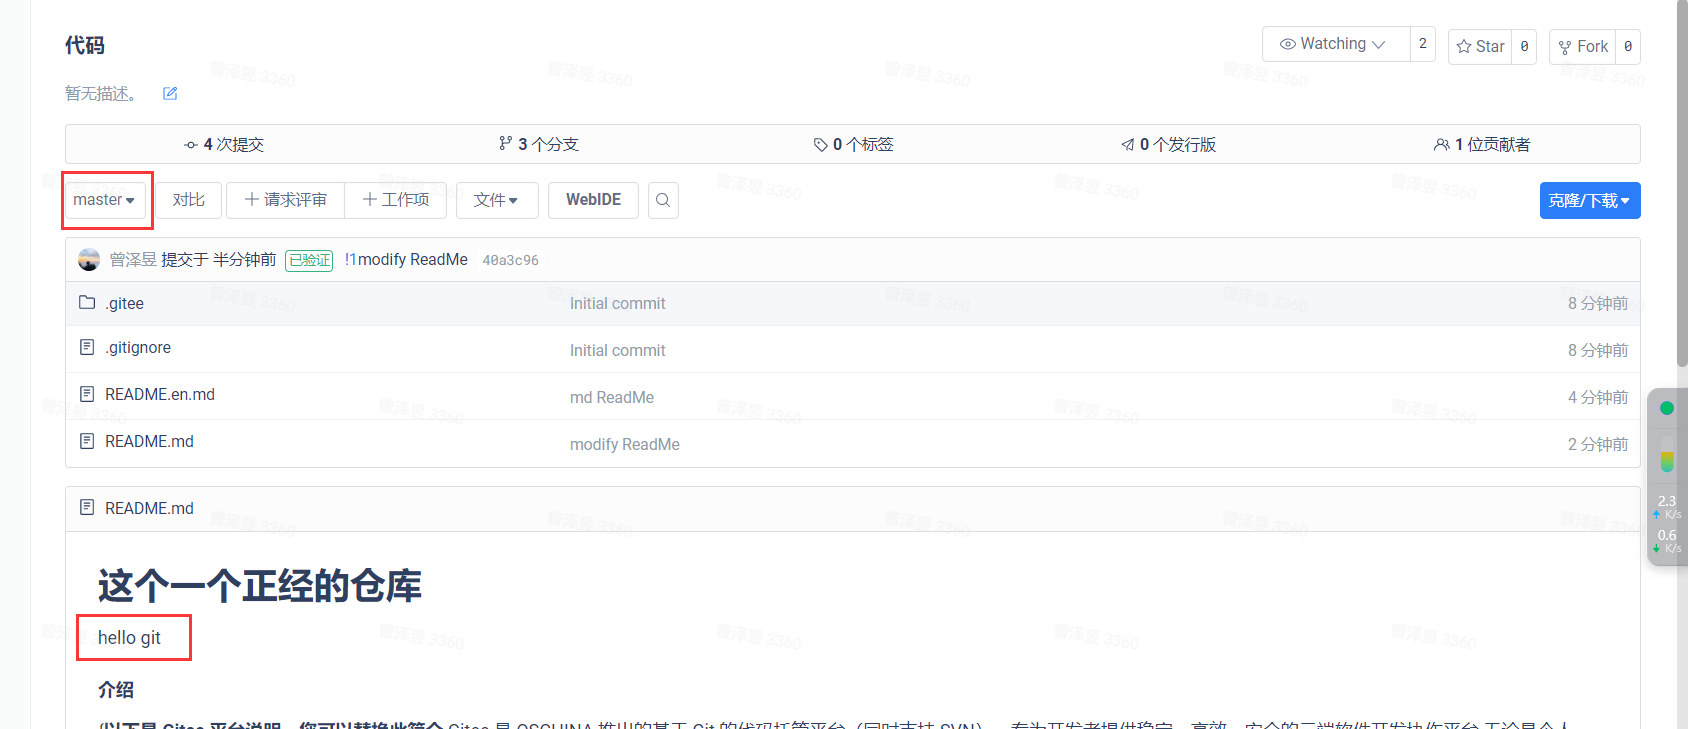Click the .gitignore Initial commit message
Image resolution: width=1688 pixels, height=729 pixels.
point(617,350)
